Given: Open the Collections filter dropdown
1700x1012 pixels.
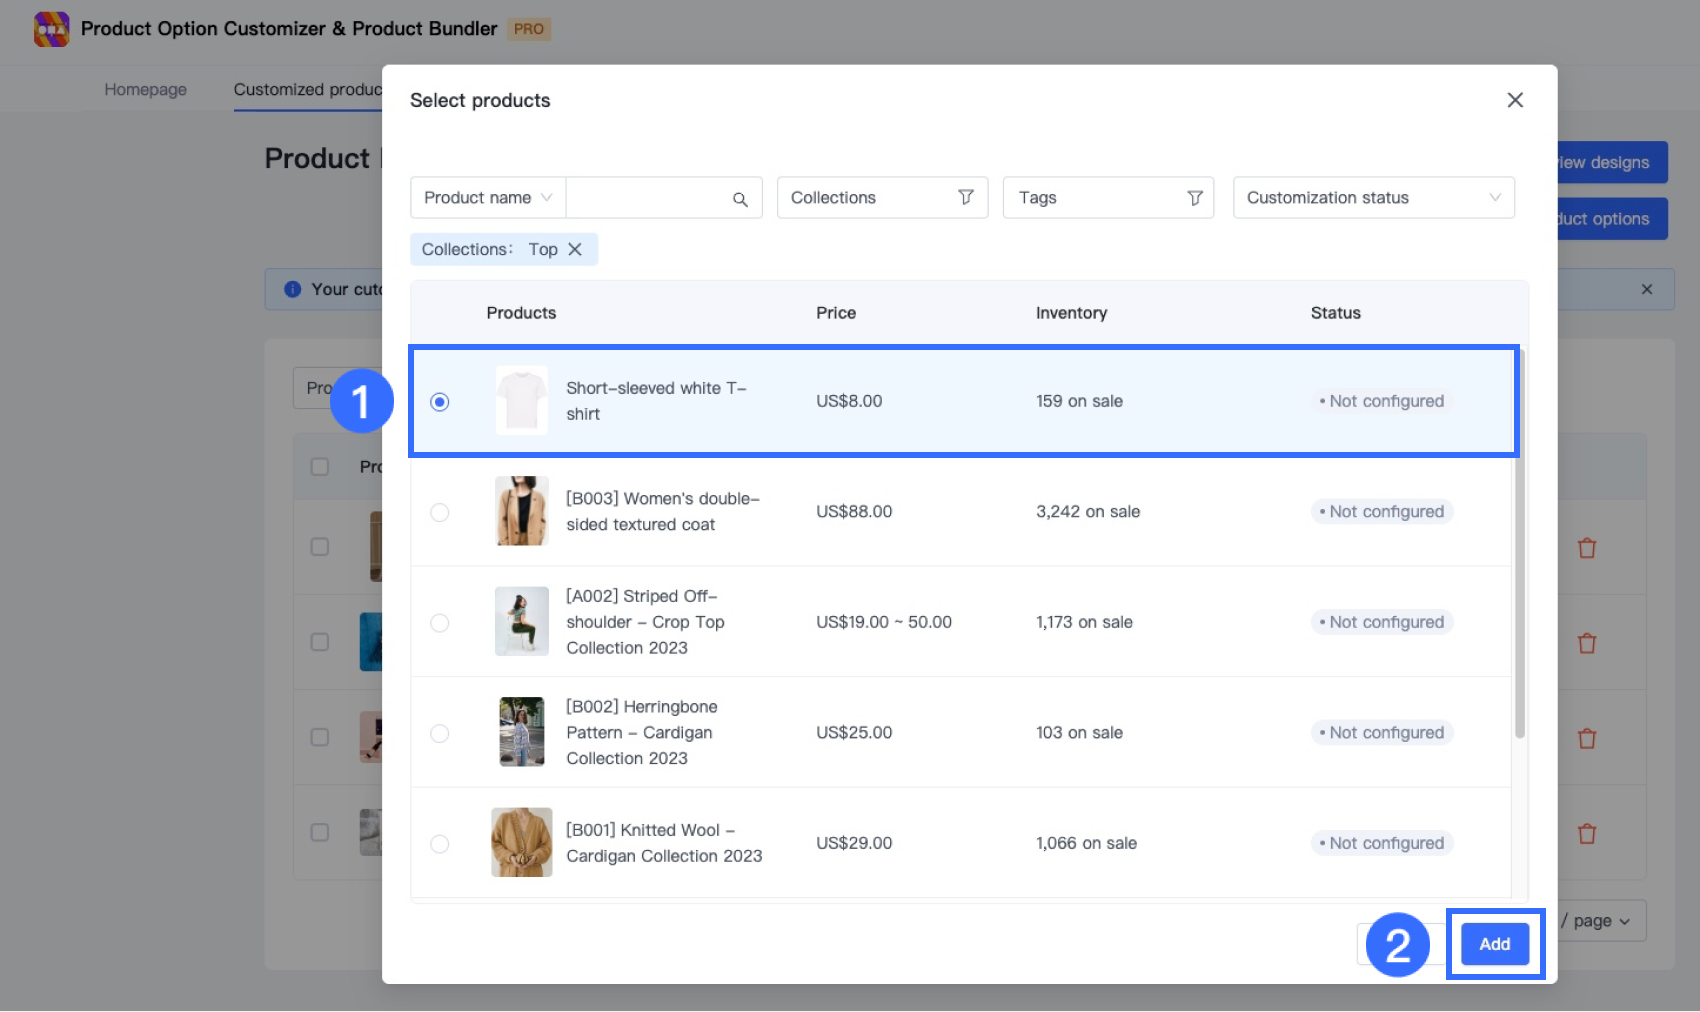Looking at the screenshot, I should [882, 198].
